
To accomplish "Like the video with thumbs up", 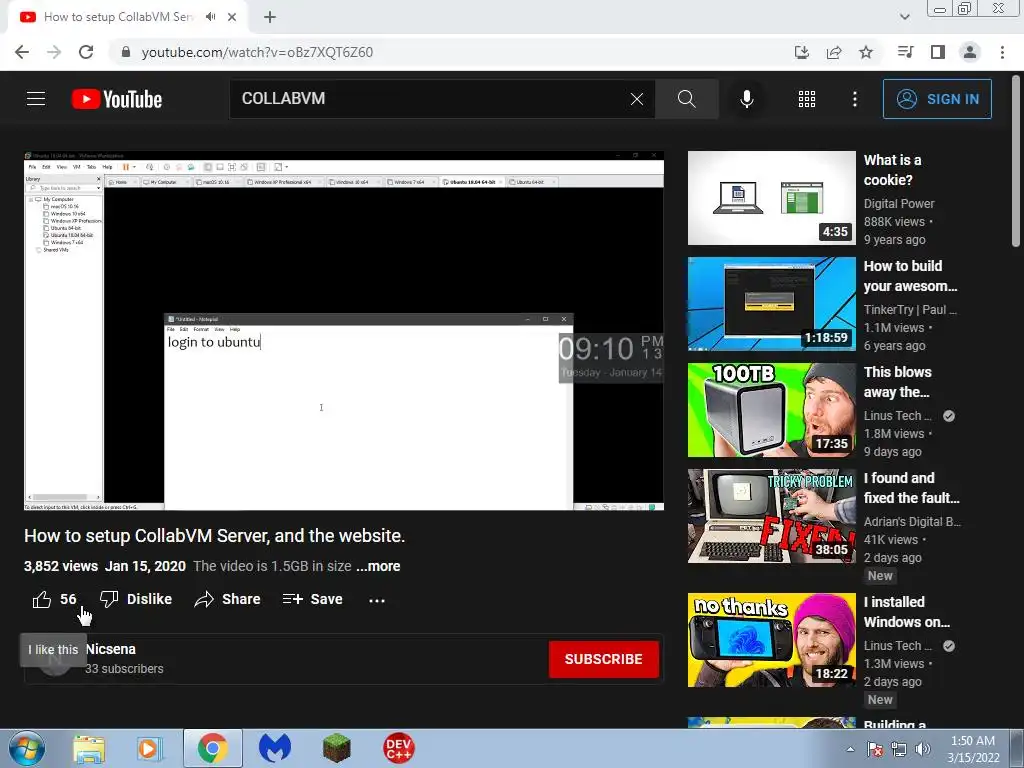I will 54,599.
